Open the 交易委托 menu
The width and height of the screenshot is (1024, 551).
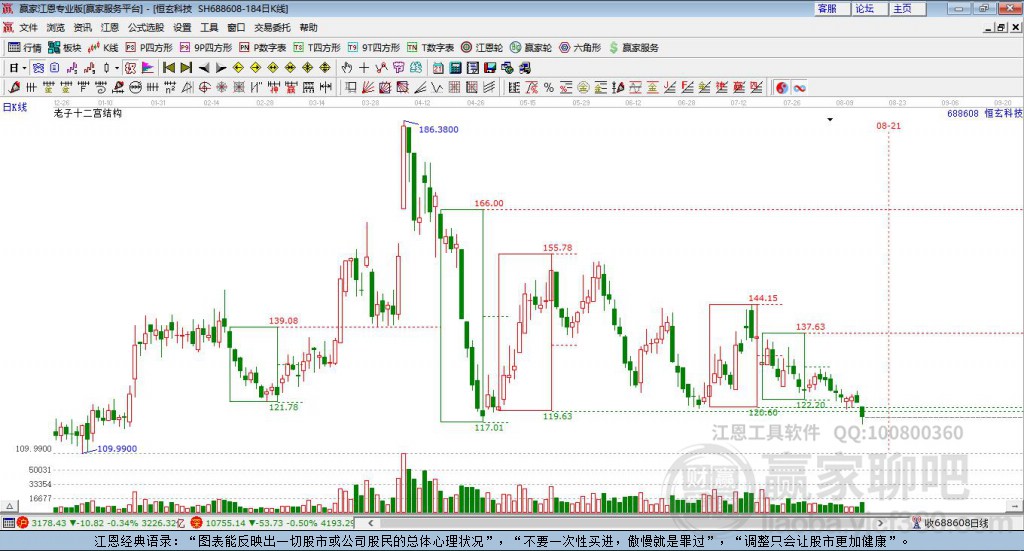pos(272,27)
